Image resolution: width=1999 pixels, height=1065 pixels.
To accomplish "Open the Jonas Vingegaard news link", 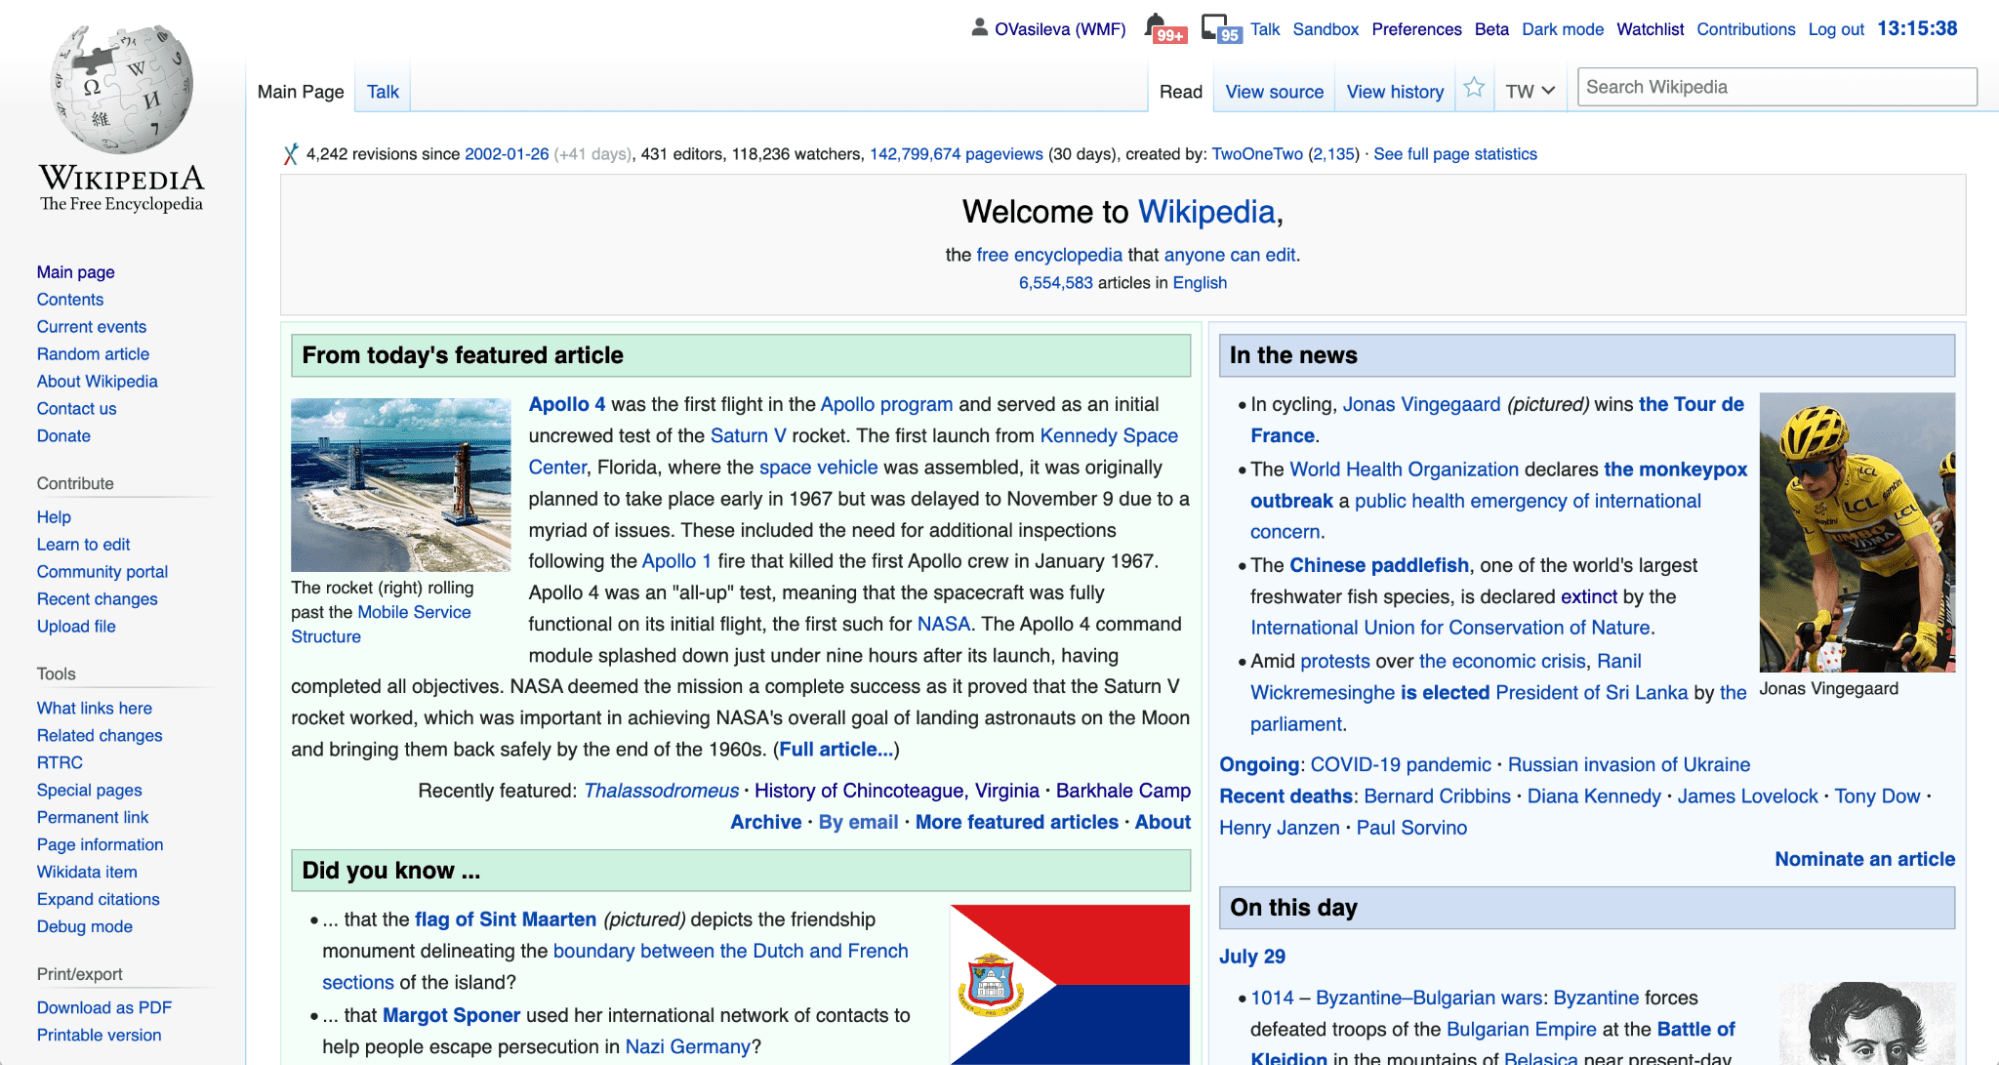I will point(1421,404).
